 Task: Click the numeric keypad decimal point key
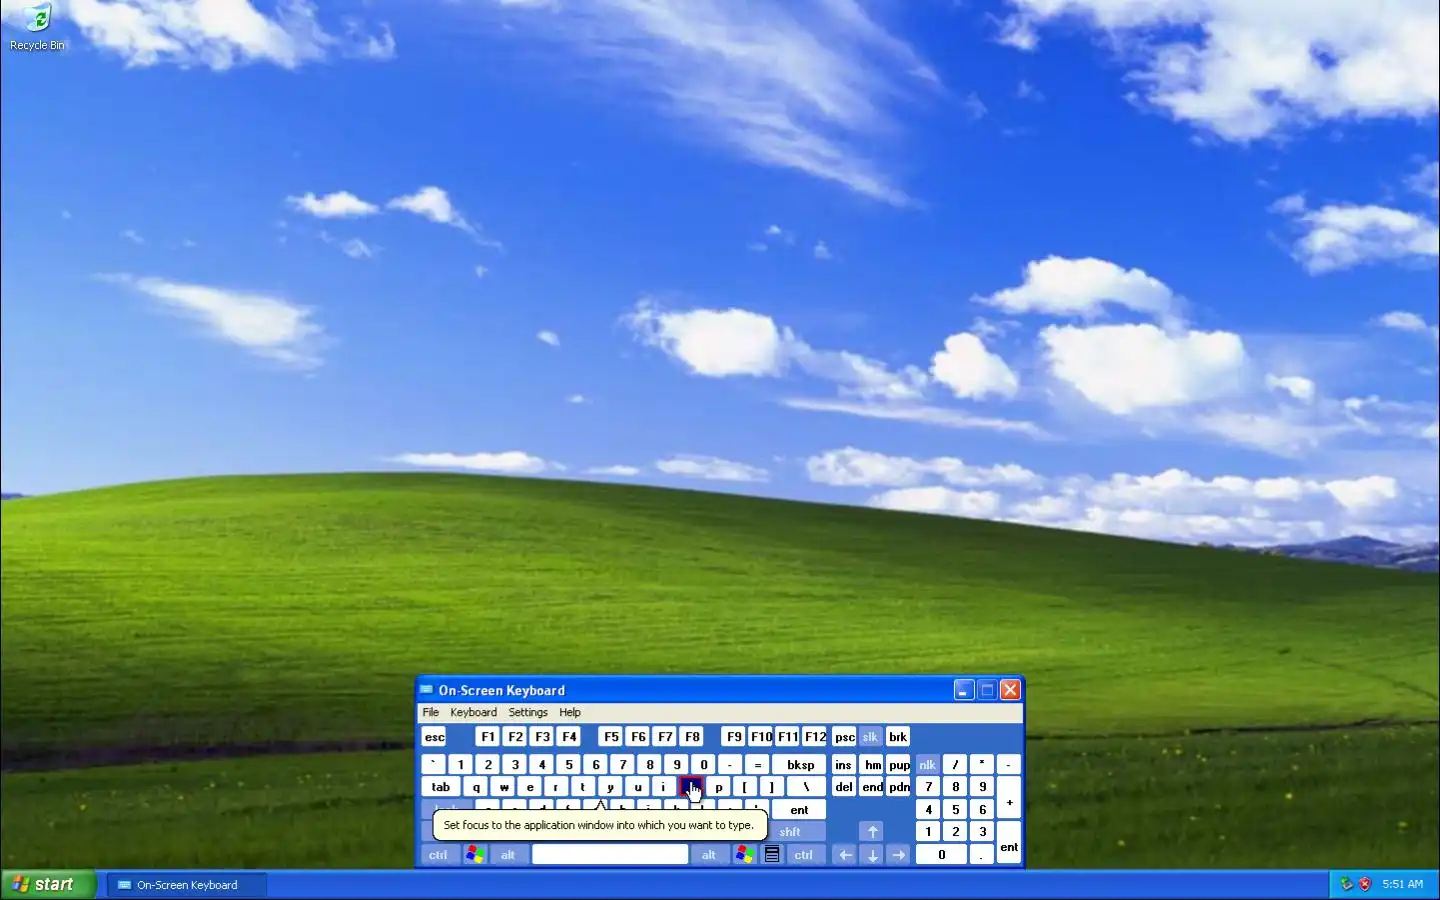point(982,855)
